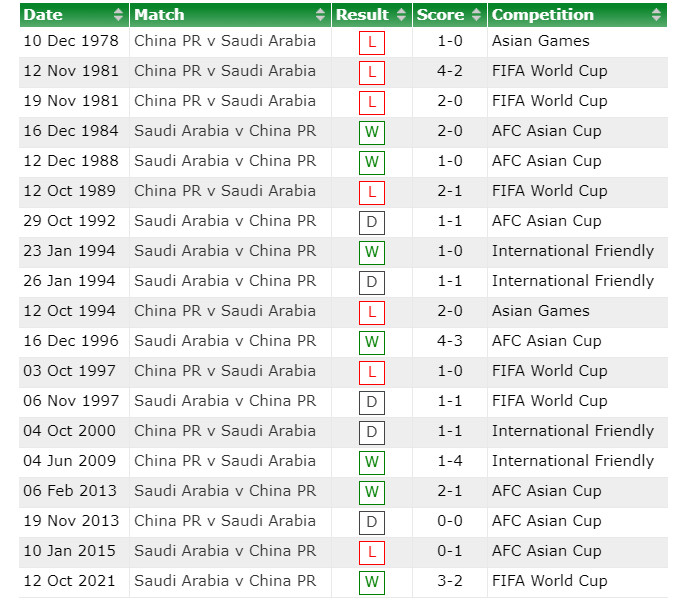Click the D badge for 29 Oct 1992
691x604 pixels.
point(372,222)
